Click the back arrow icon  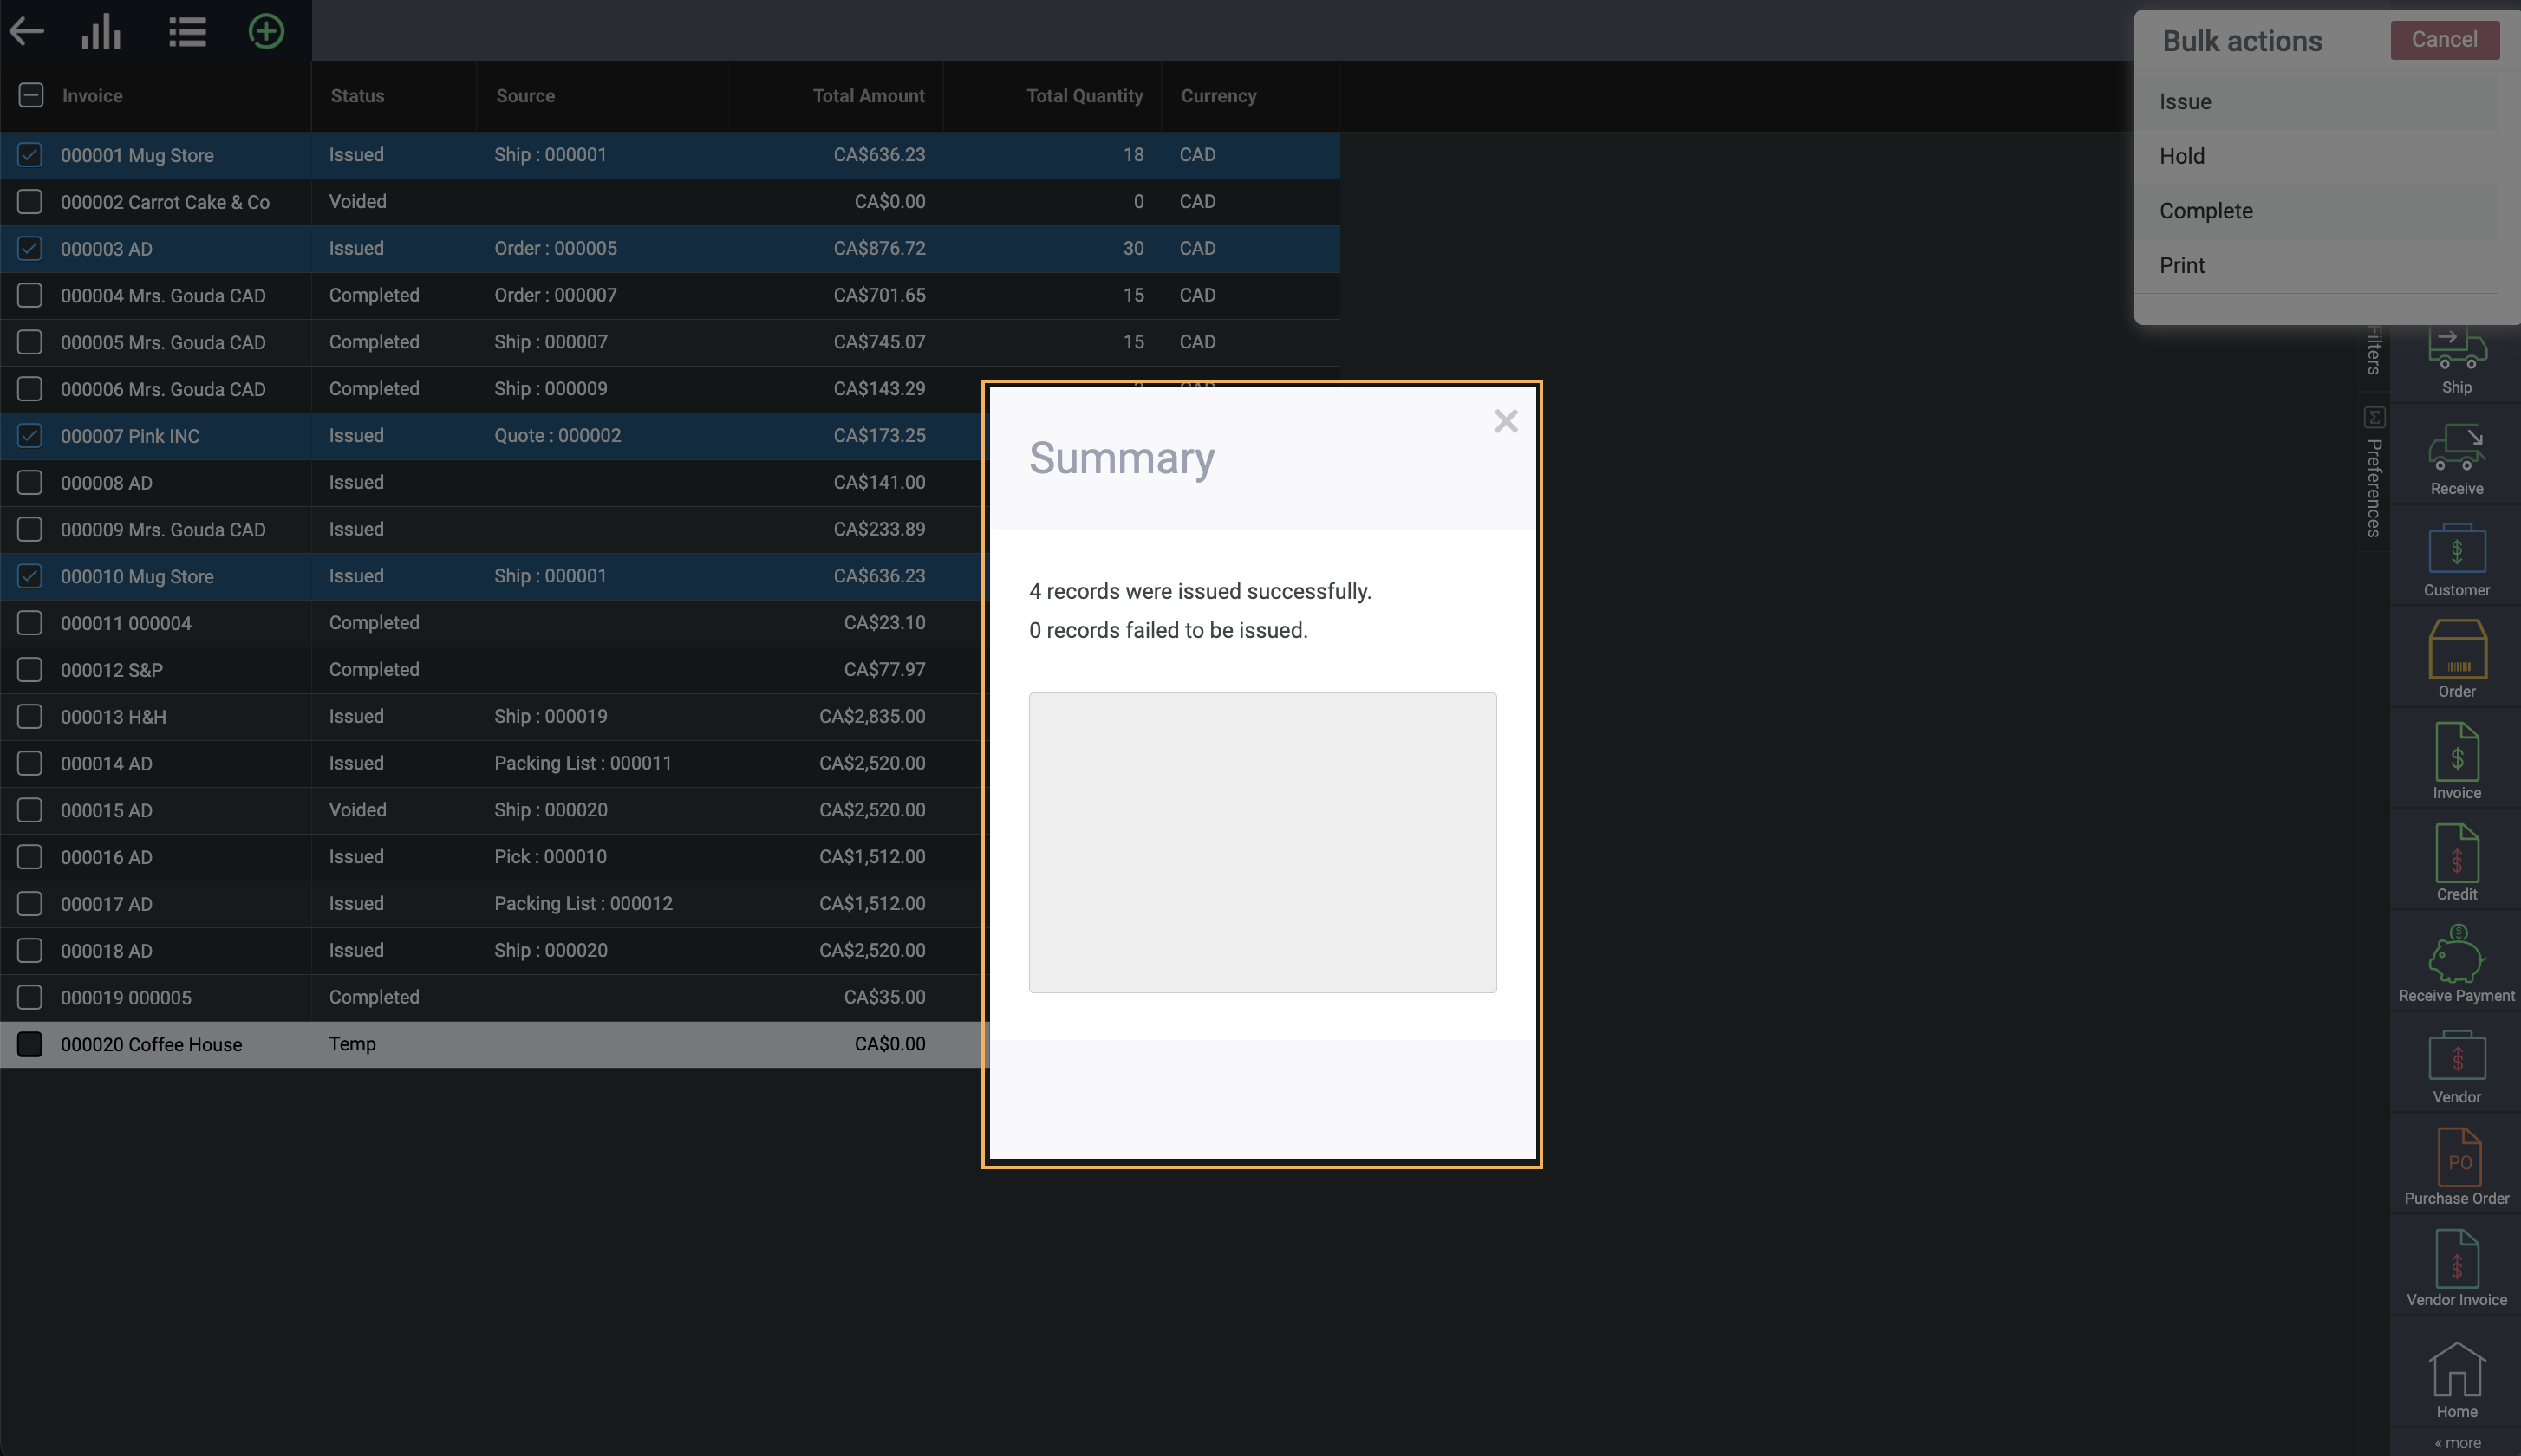click(27, 31)
